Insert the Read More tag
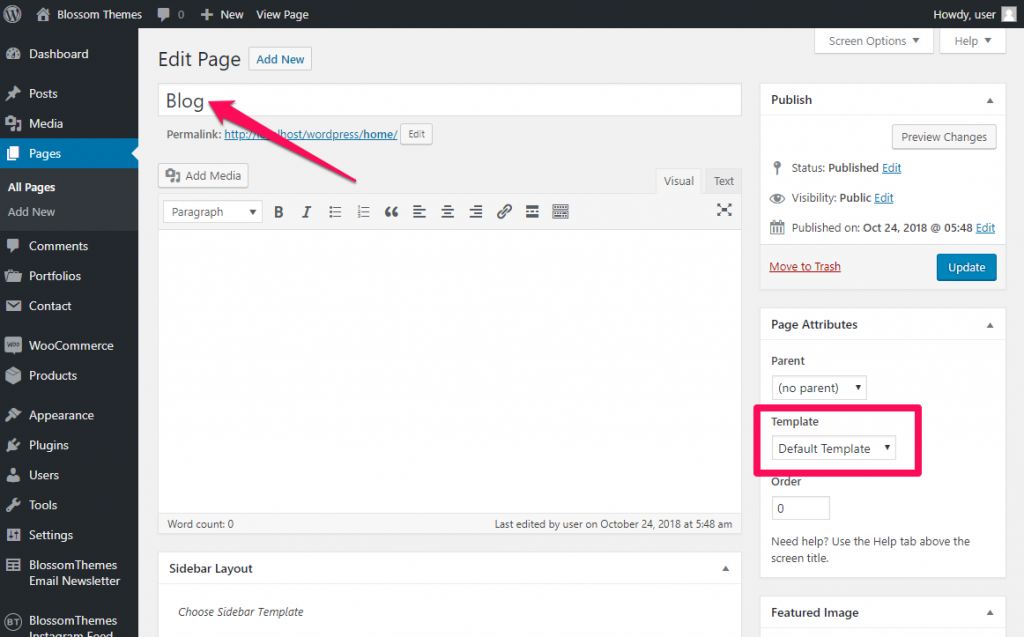Viewport: 1024px width, 637px height. 532,211
